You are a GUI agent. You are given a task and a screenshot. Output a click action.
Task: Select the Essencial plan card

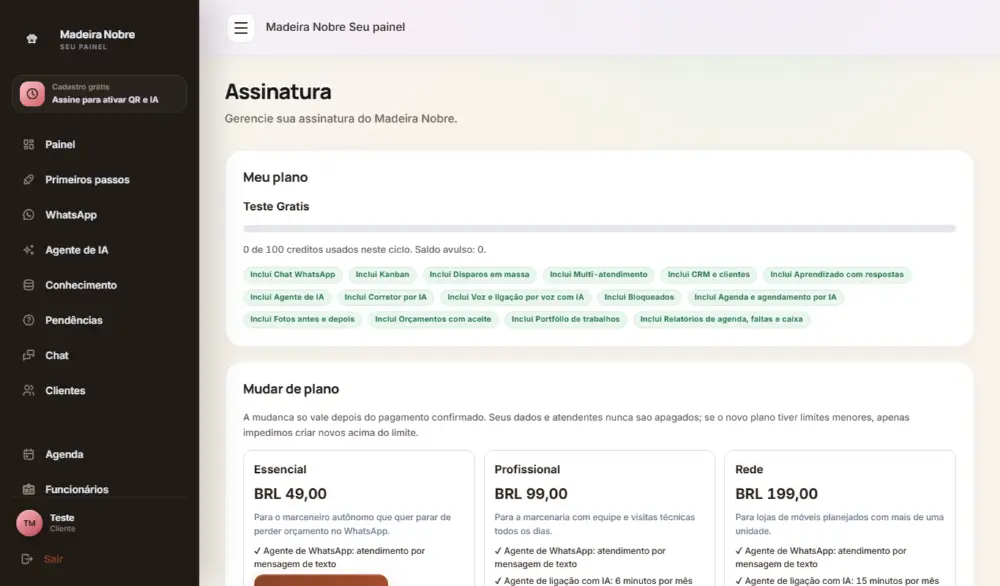tap(359, 518)
